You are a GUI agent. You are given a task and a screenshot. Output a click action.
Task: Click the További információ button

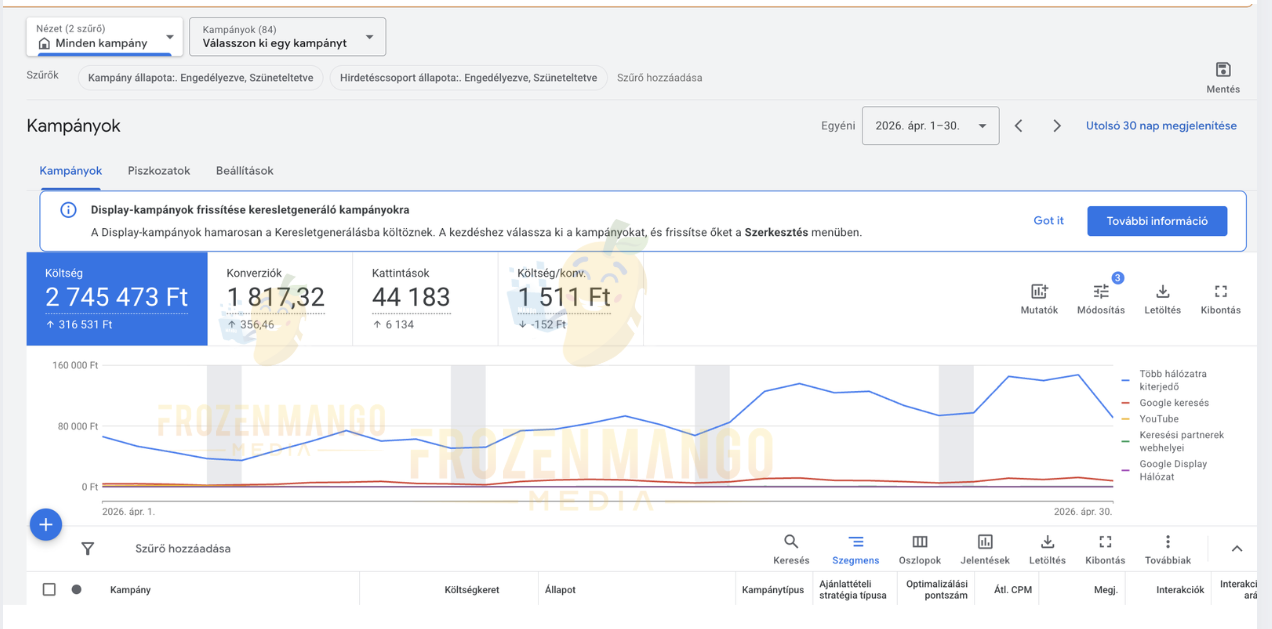pyautogui.click(x=1157, y=221)
